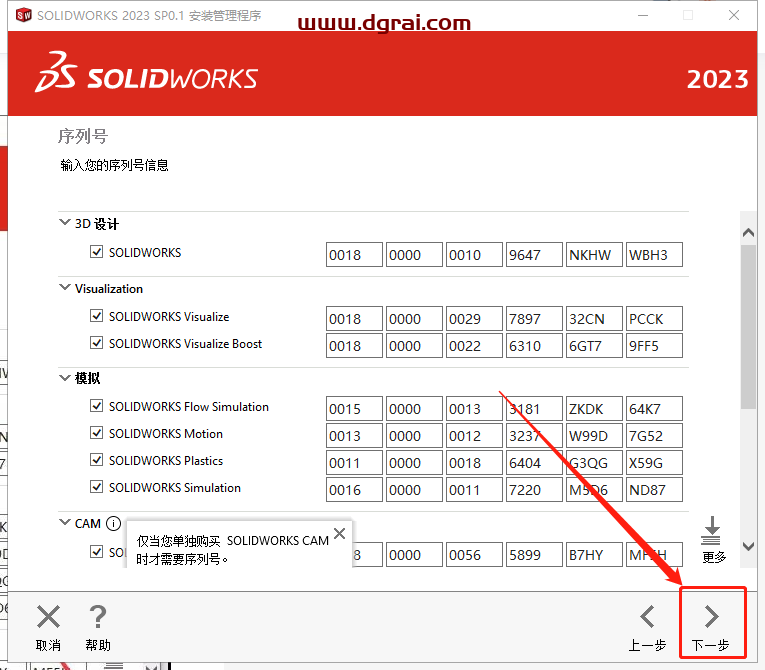765x670 pixels.
Task: Click SOLIDWORKS serial field containing NKHW
Action: coord(594,255)
